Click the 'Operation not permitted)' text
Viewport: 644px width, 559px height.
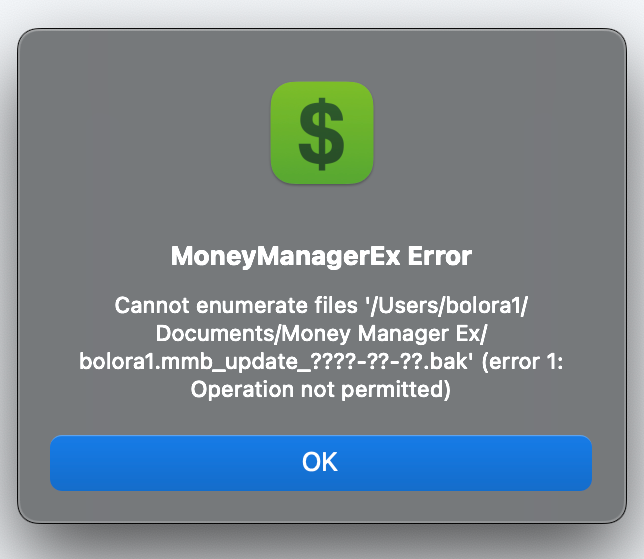[321, 389]
